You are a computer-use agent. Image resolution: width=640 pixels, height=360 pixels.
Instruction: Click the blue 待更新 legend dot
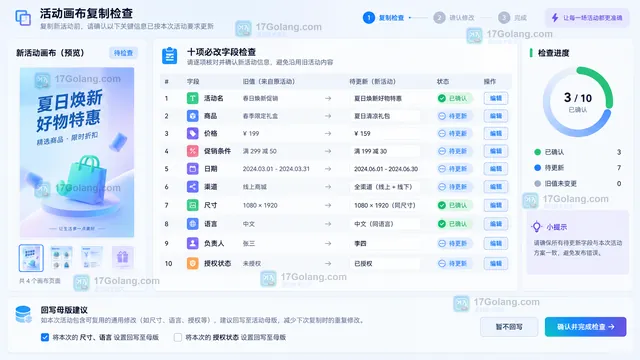pyautogui.click(x=538, y=168)
